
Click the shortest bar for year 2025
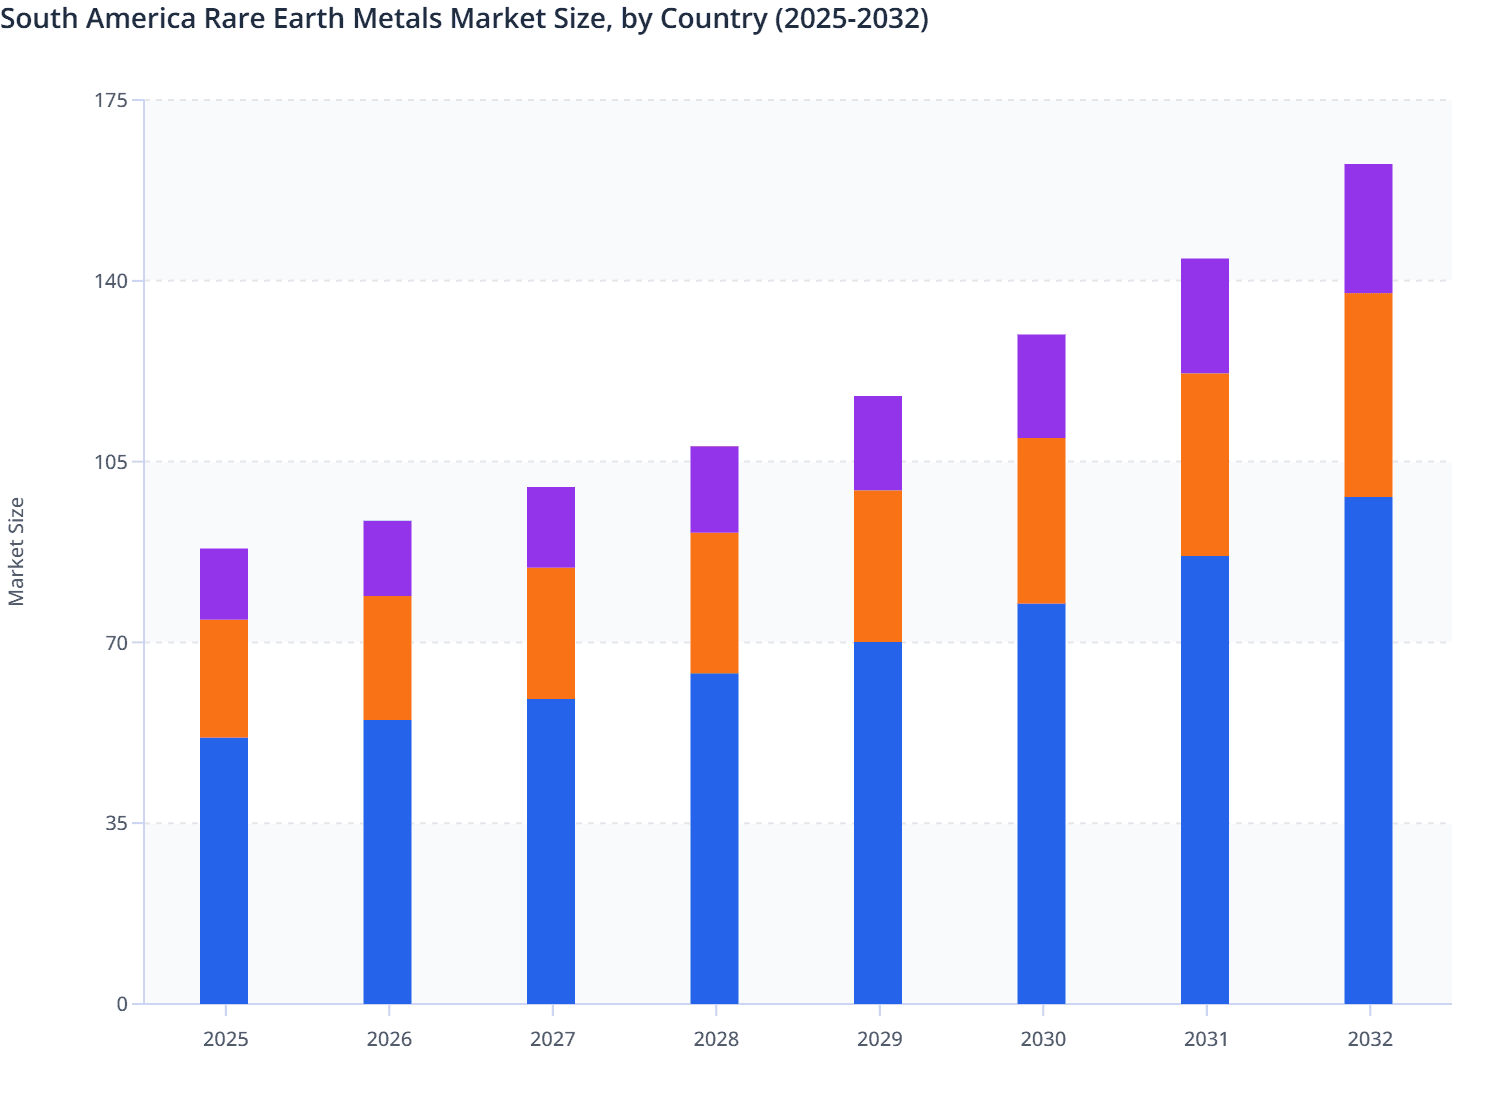click(x=224, y=775)
